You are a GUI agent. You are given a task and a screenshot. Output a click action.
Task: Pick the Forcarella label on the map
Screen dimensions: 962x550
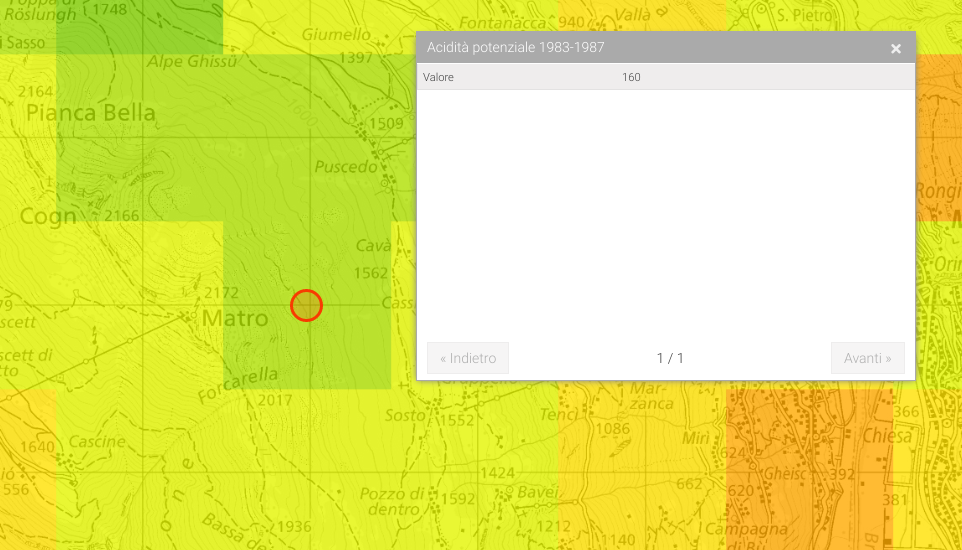pos(239,379)
